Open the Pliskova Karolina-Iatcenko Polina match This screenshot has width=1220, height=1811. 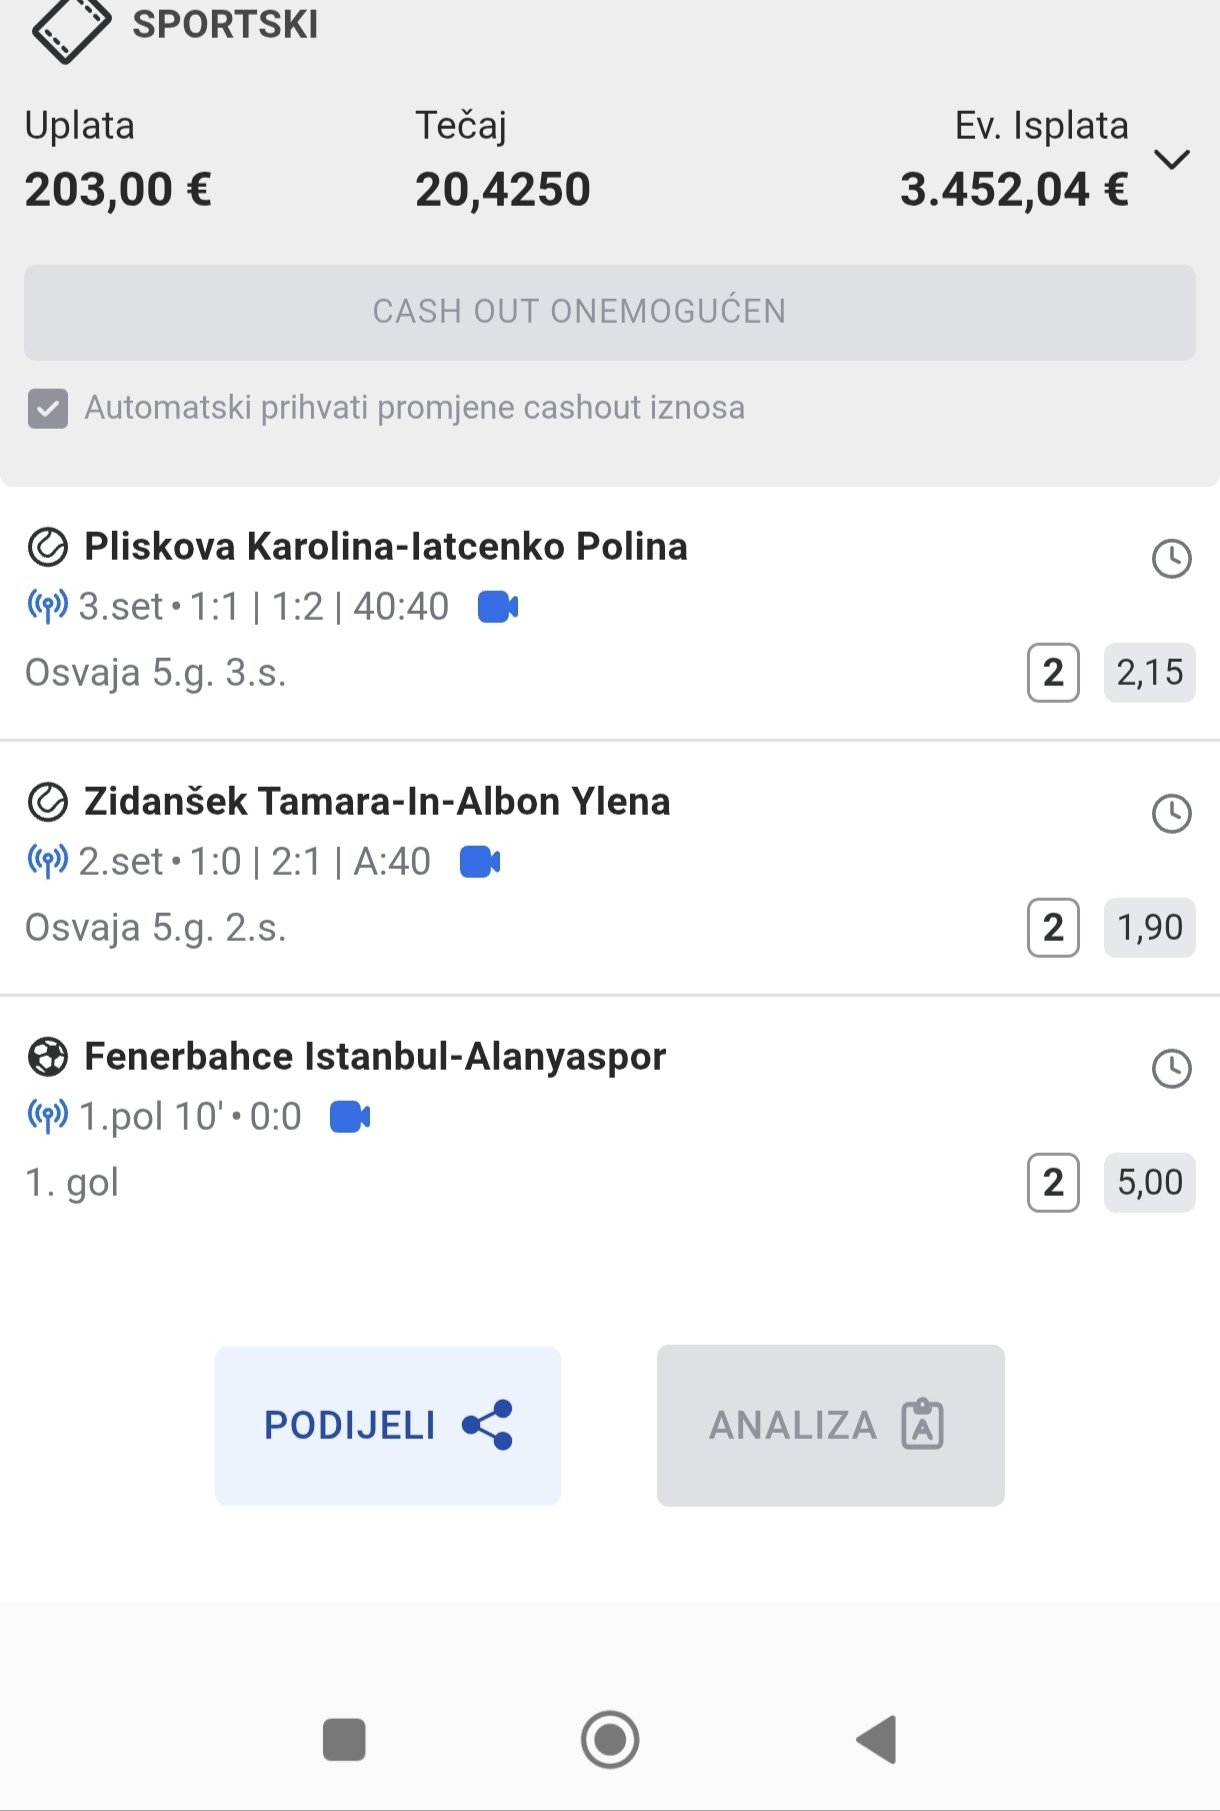click(386, 547)
